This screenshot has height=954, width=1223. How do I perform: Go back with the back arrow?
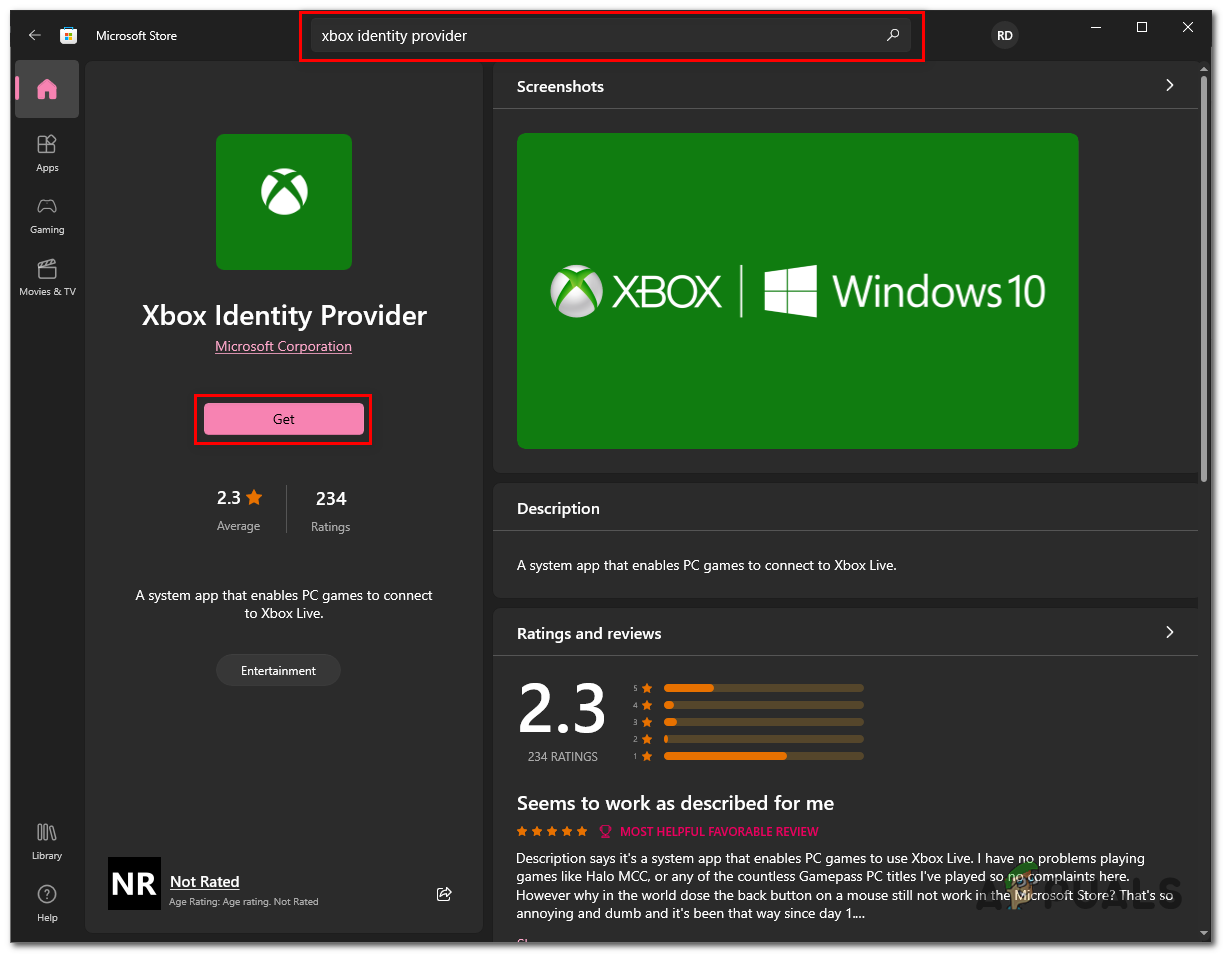click(x=35, y=35)
